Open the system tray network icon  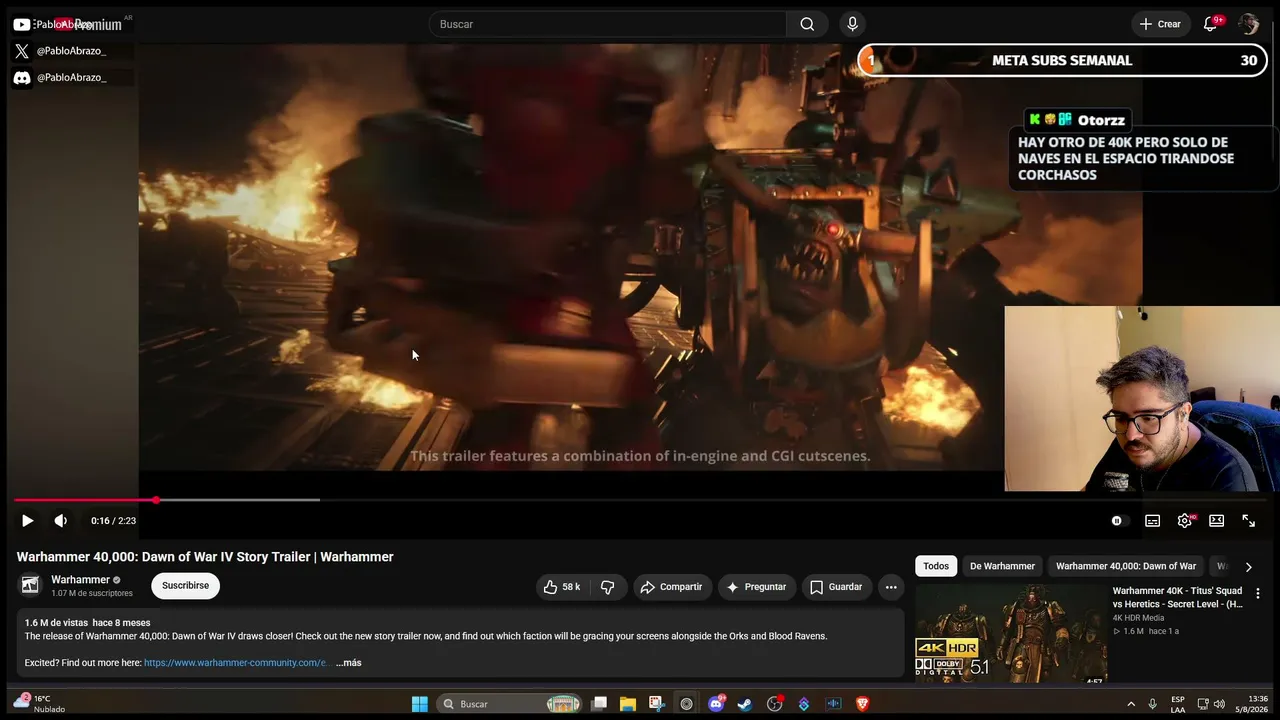(1203, 704)
